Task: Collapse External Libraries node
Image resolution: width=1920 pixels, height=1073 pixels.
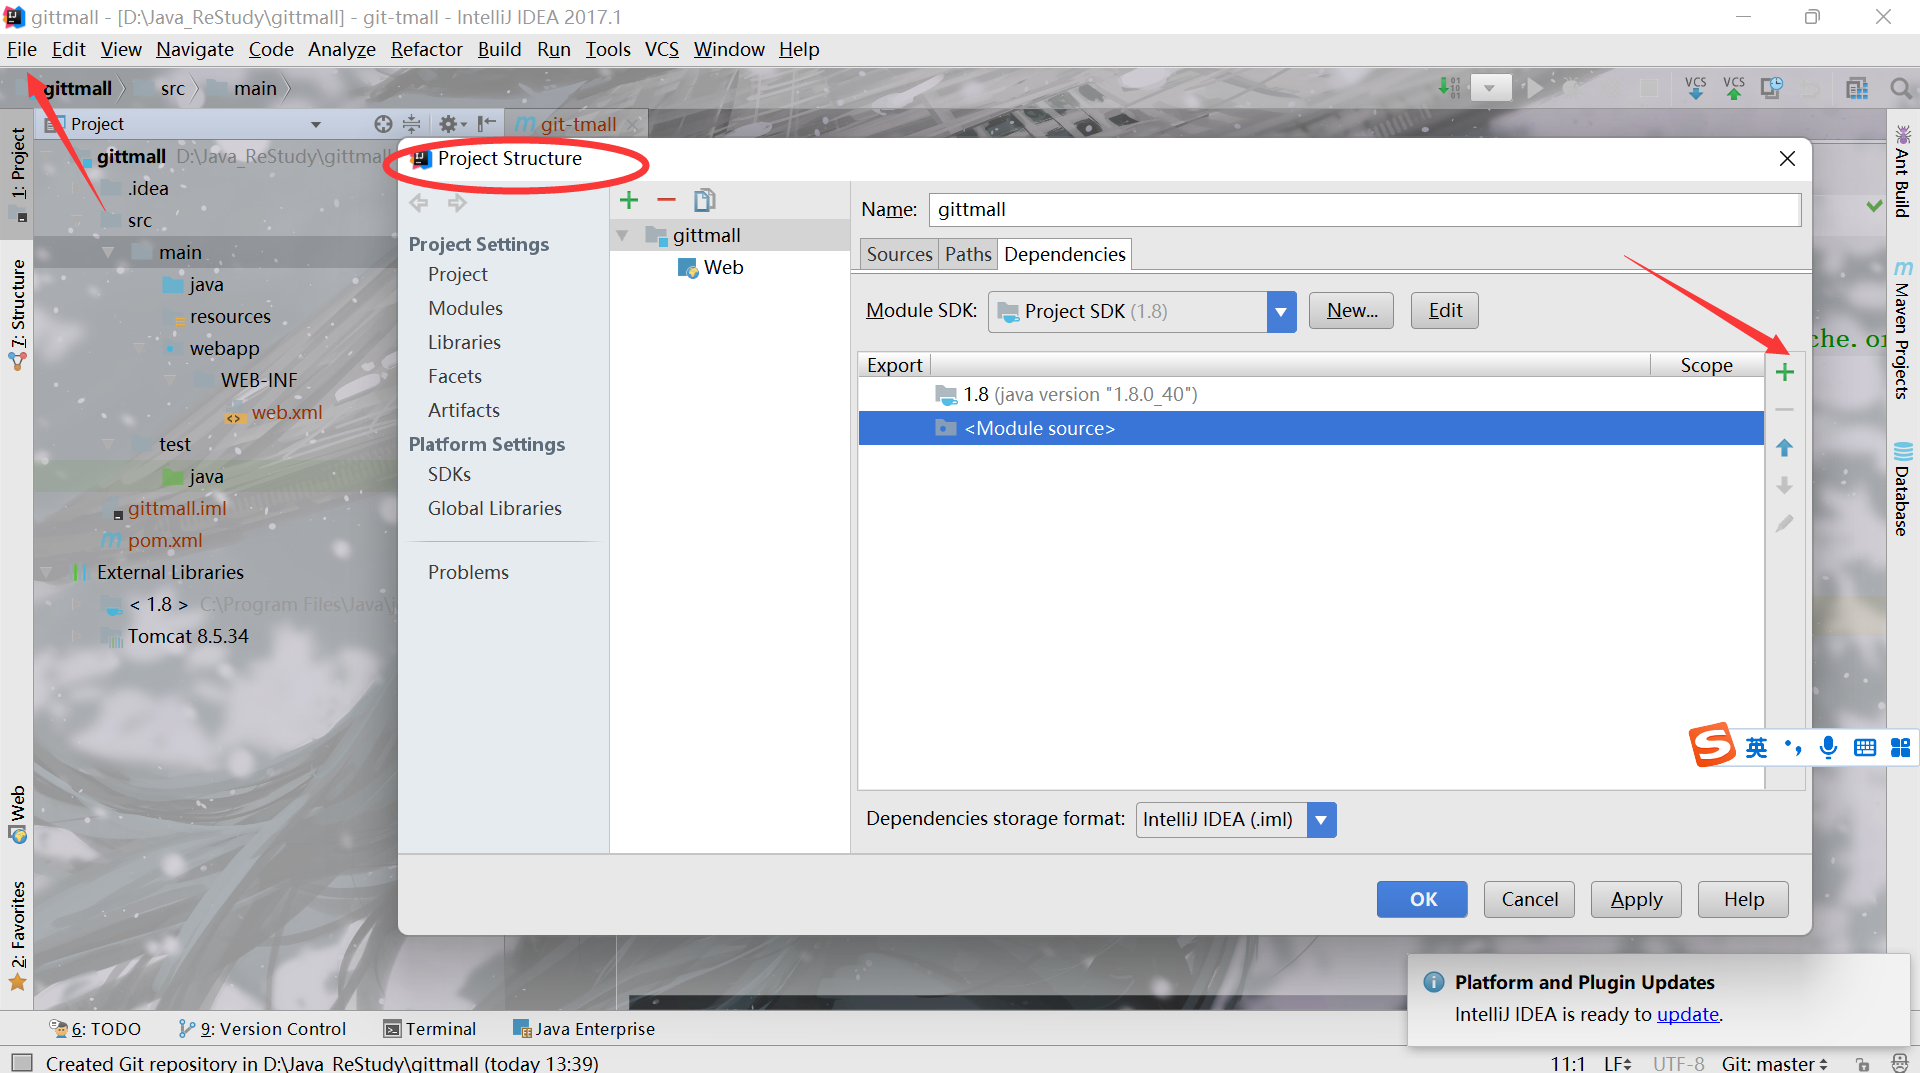Action: [x=45, y=573]
